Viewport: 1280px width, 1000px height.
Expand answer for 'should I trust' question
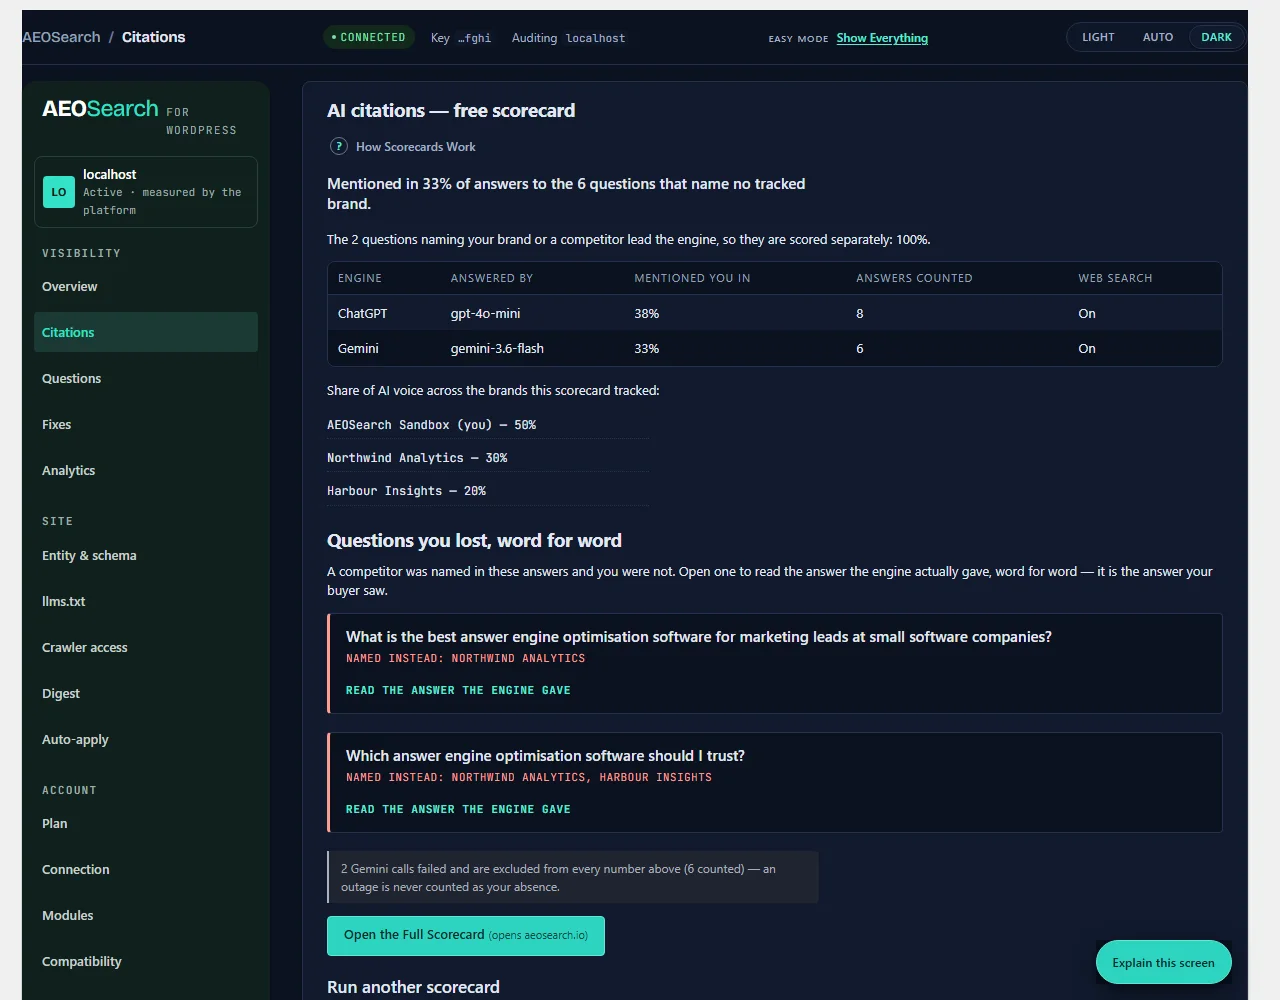(x=458, y=809)
